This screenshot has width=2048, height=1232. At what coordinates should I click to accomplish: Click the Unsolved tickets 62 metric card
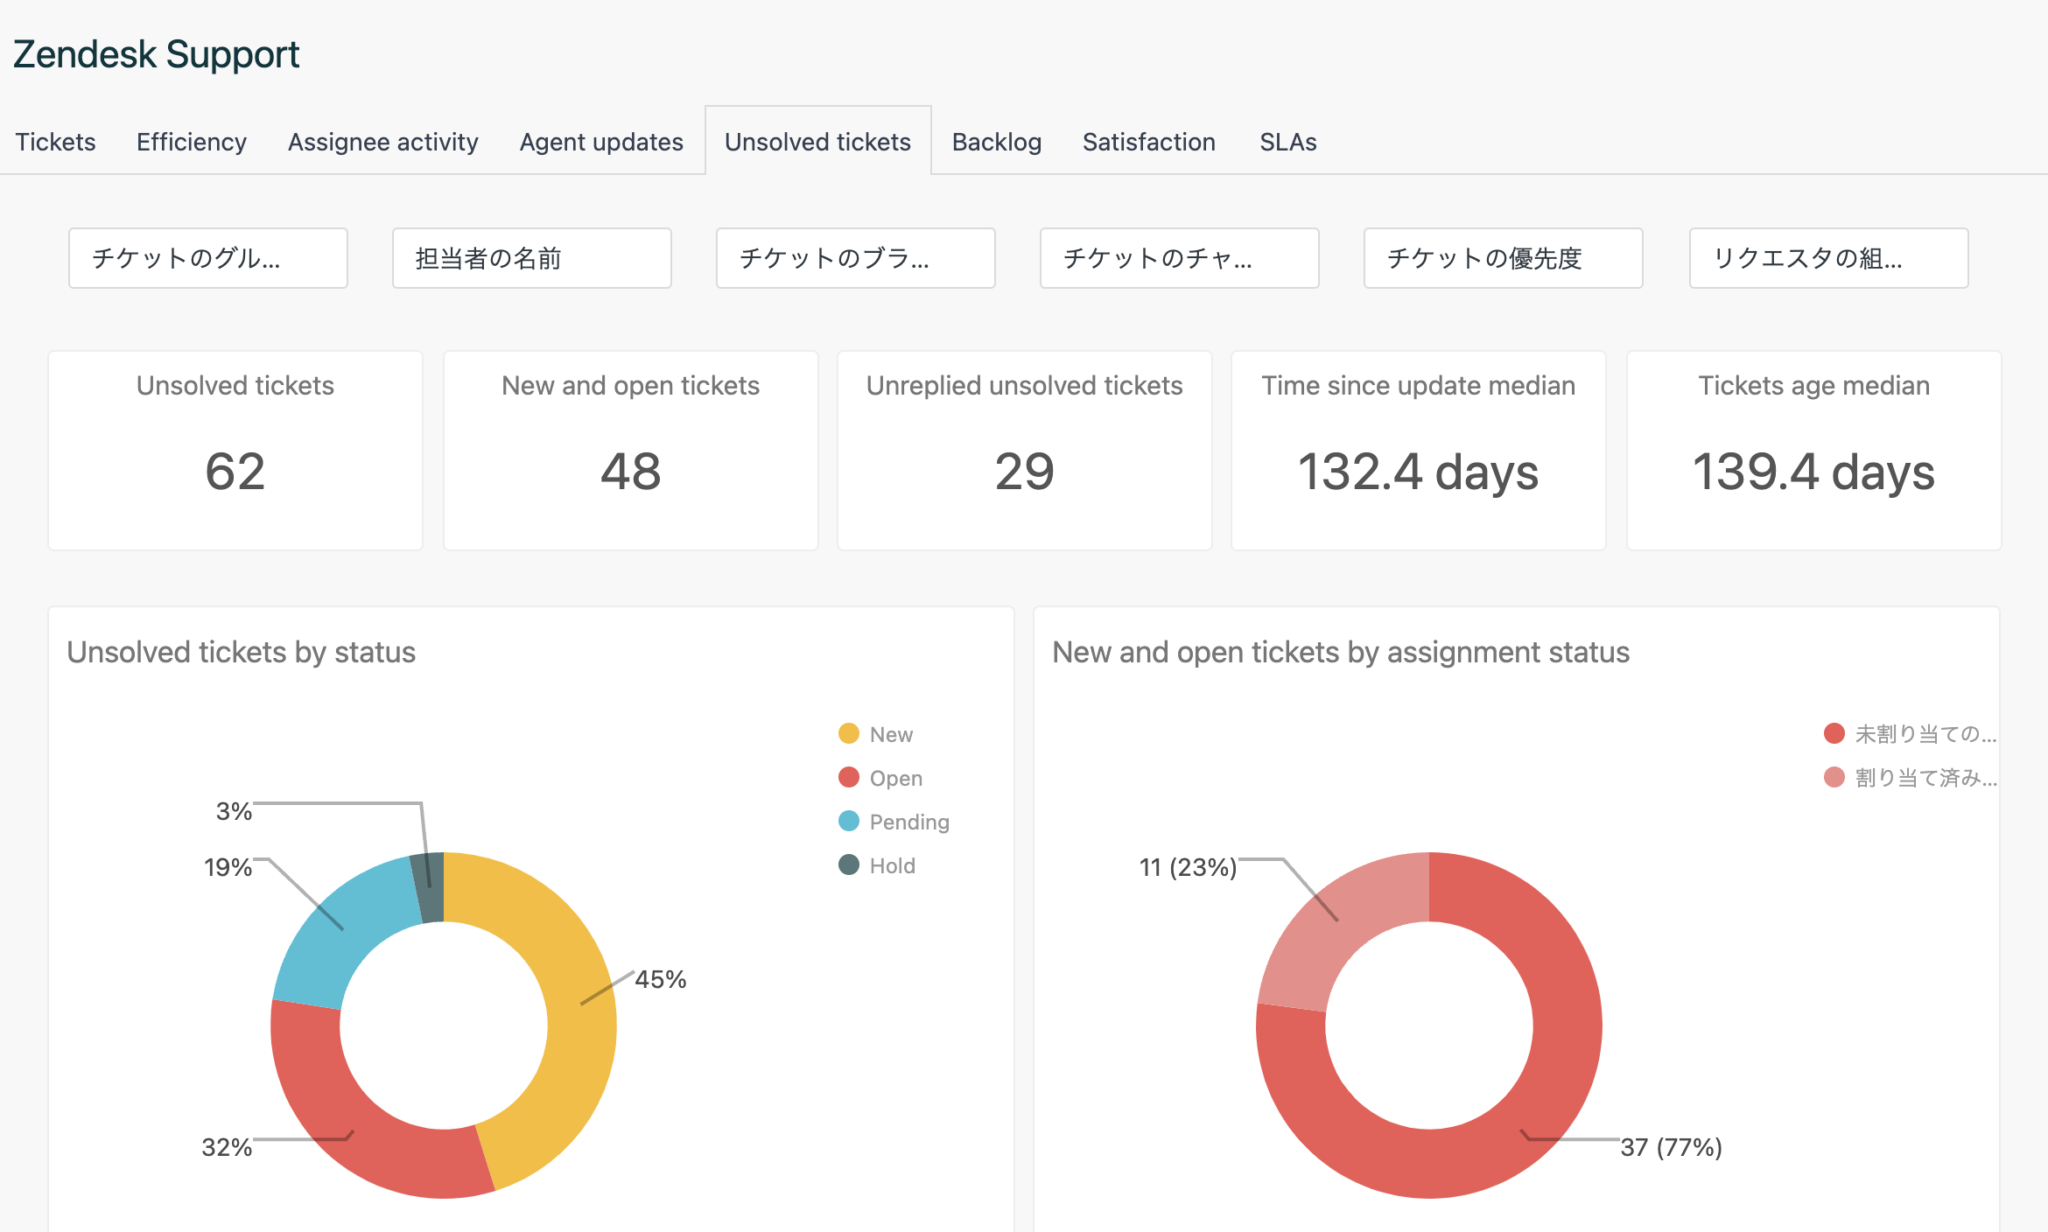point(235,450)
